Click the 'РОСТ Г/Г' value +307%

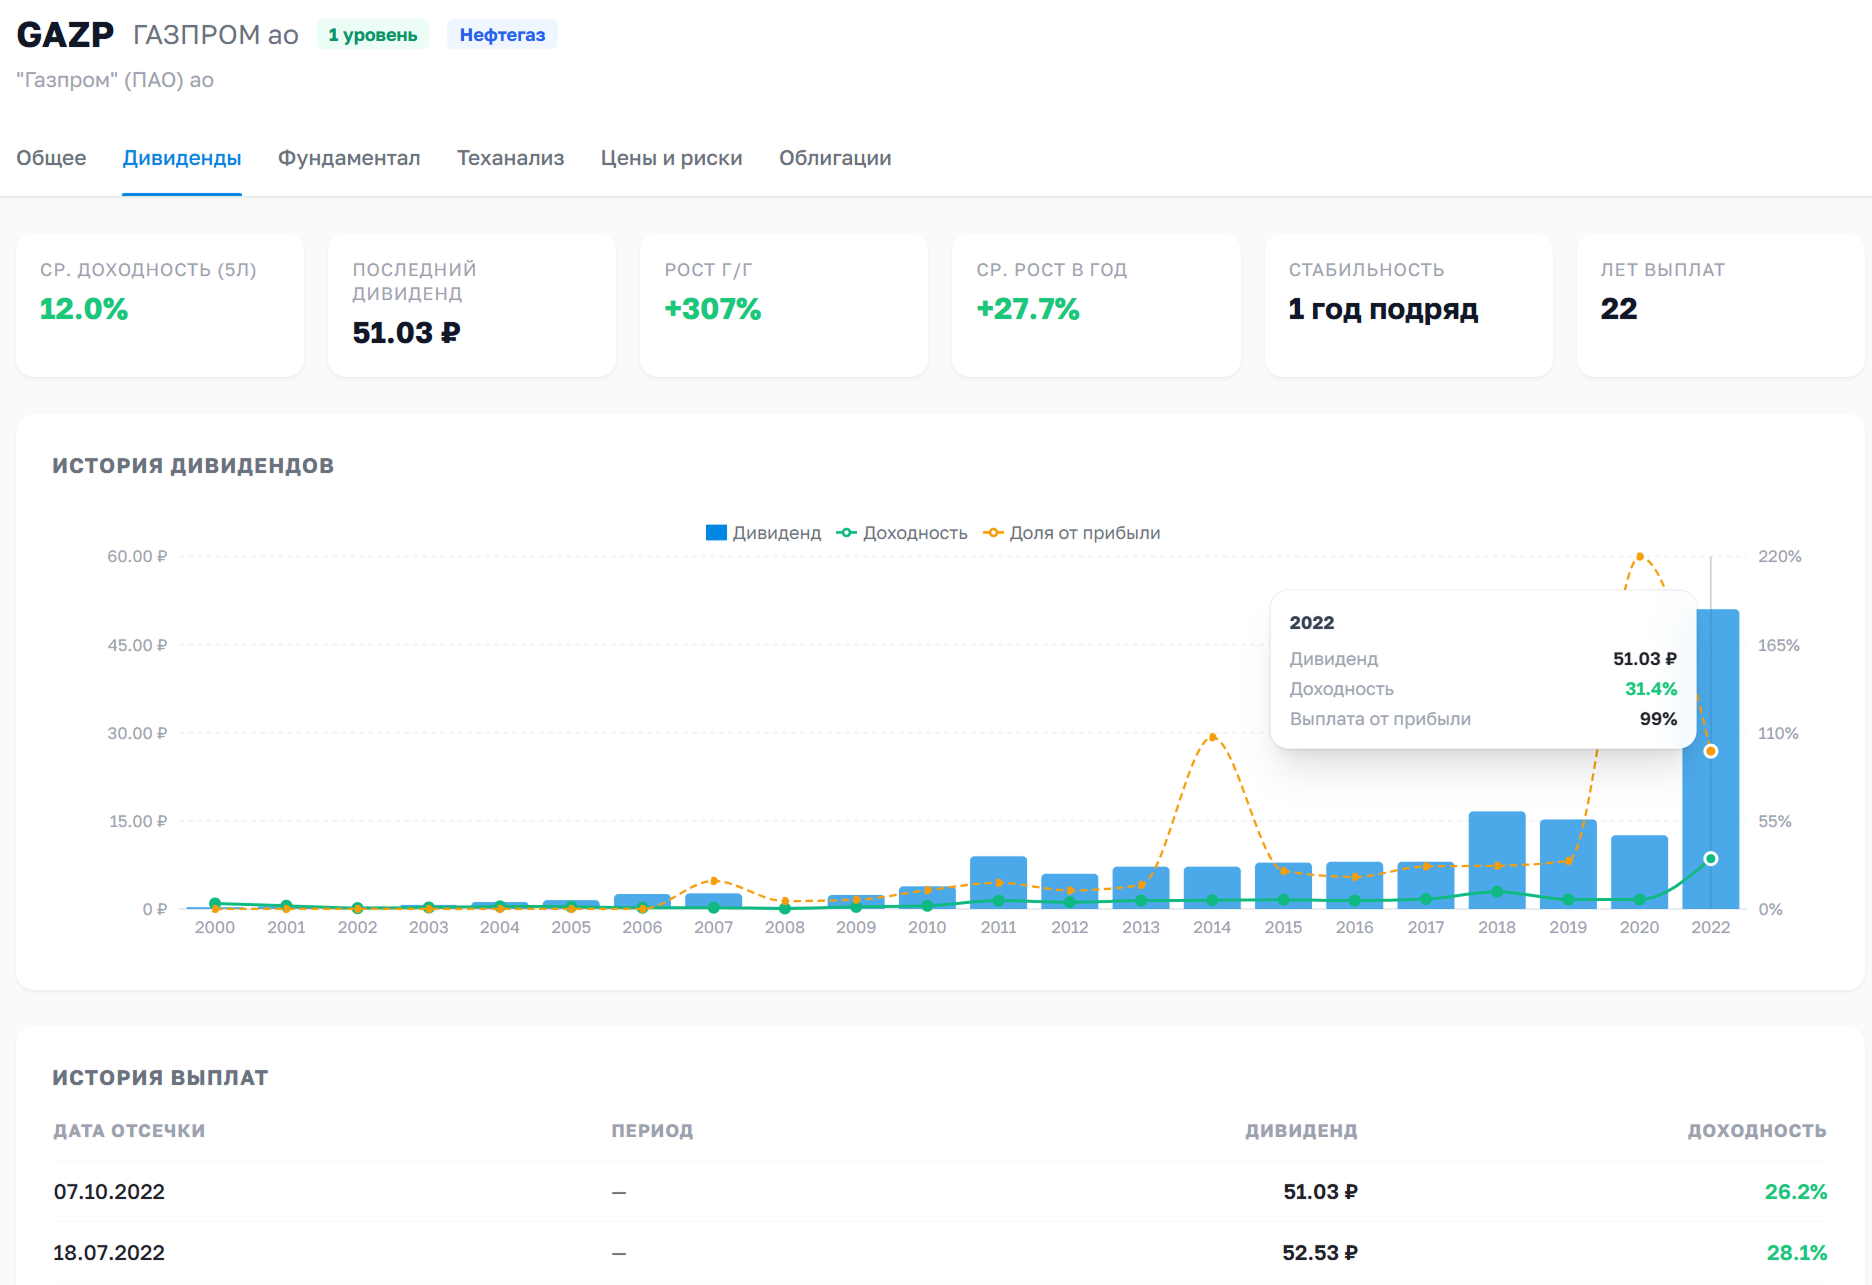coord(713,309)
